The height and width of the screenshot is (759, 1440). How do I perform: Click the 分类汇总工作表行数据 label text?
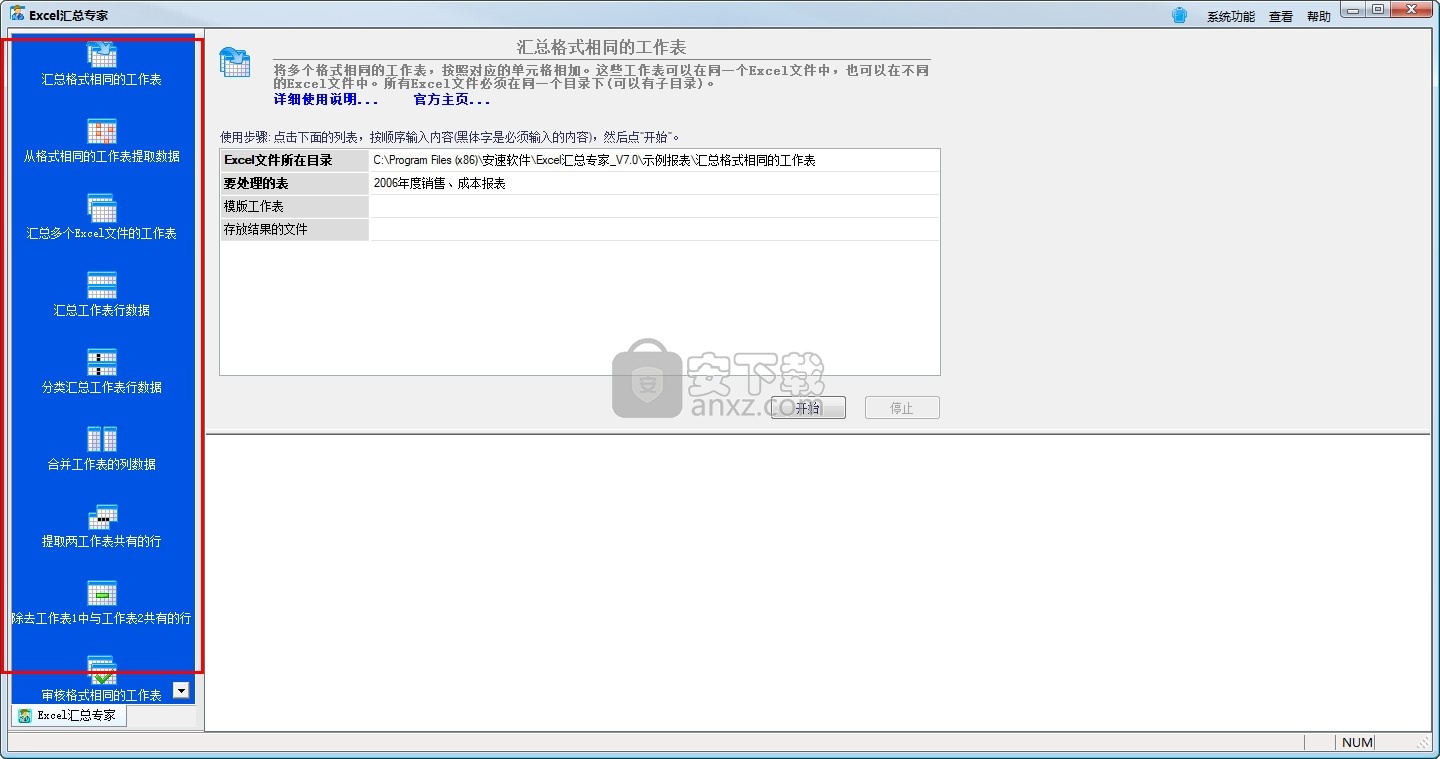coord(102,387)
